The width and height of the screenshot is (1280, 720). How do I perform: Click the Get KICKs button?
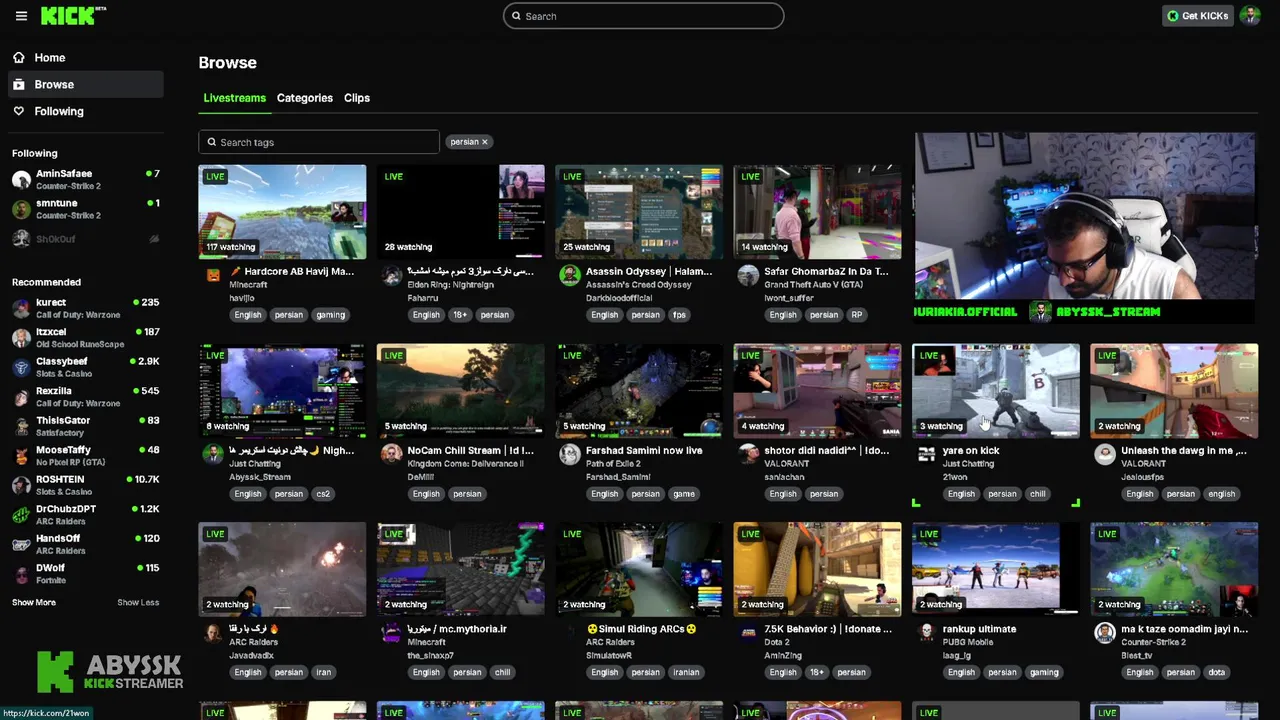pyautogui.click(x=1197, y=16)
